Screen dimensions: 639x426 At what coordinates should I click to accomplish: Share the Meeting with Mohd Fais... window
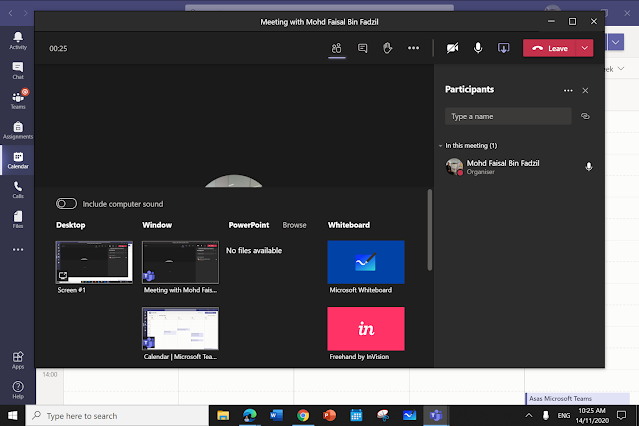180,262
